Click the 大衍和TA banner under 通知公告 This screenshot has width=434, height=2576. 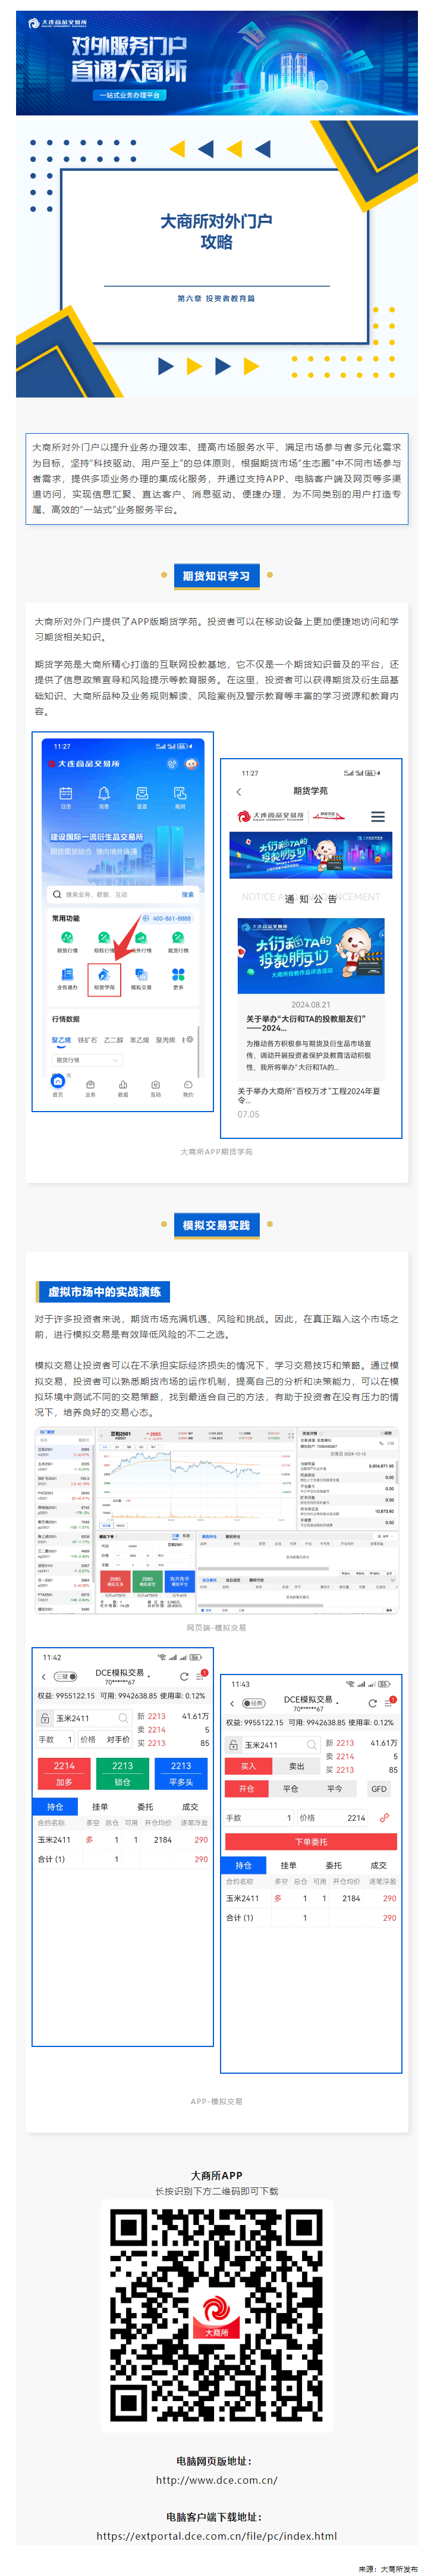310,955
